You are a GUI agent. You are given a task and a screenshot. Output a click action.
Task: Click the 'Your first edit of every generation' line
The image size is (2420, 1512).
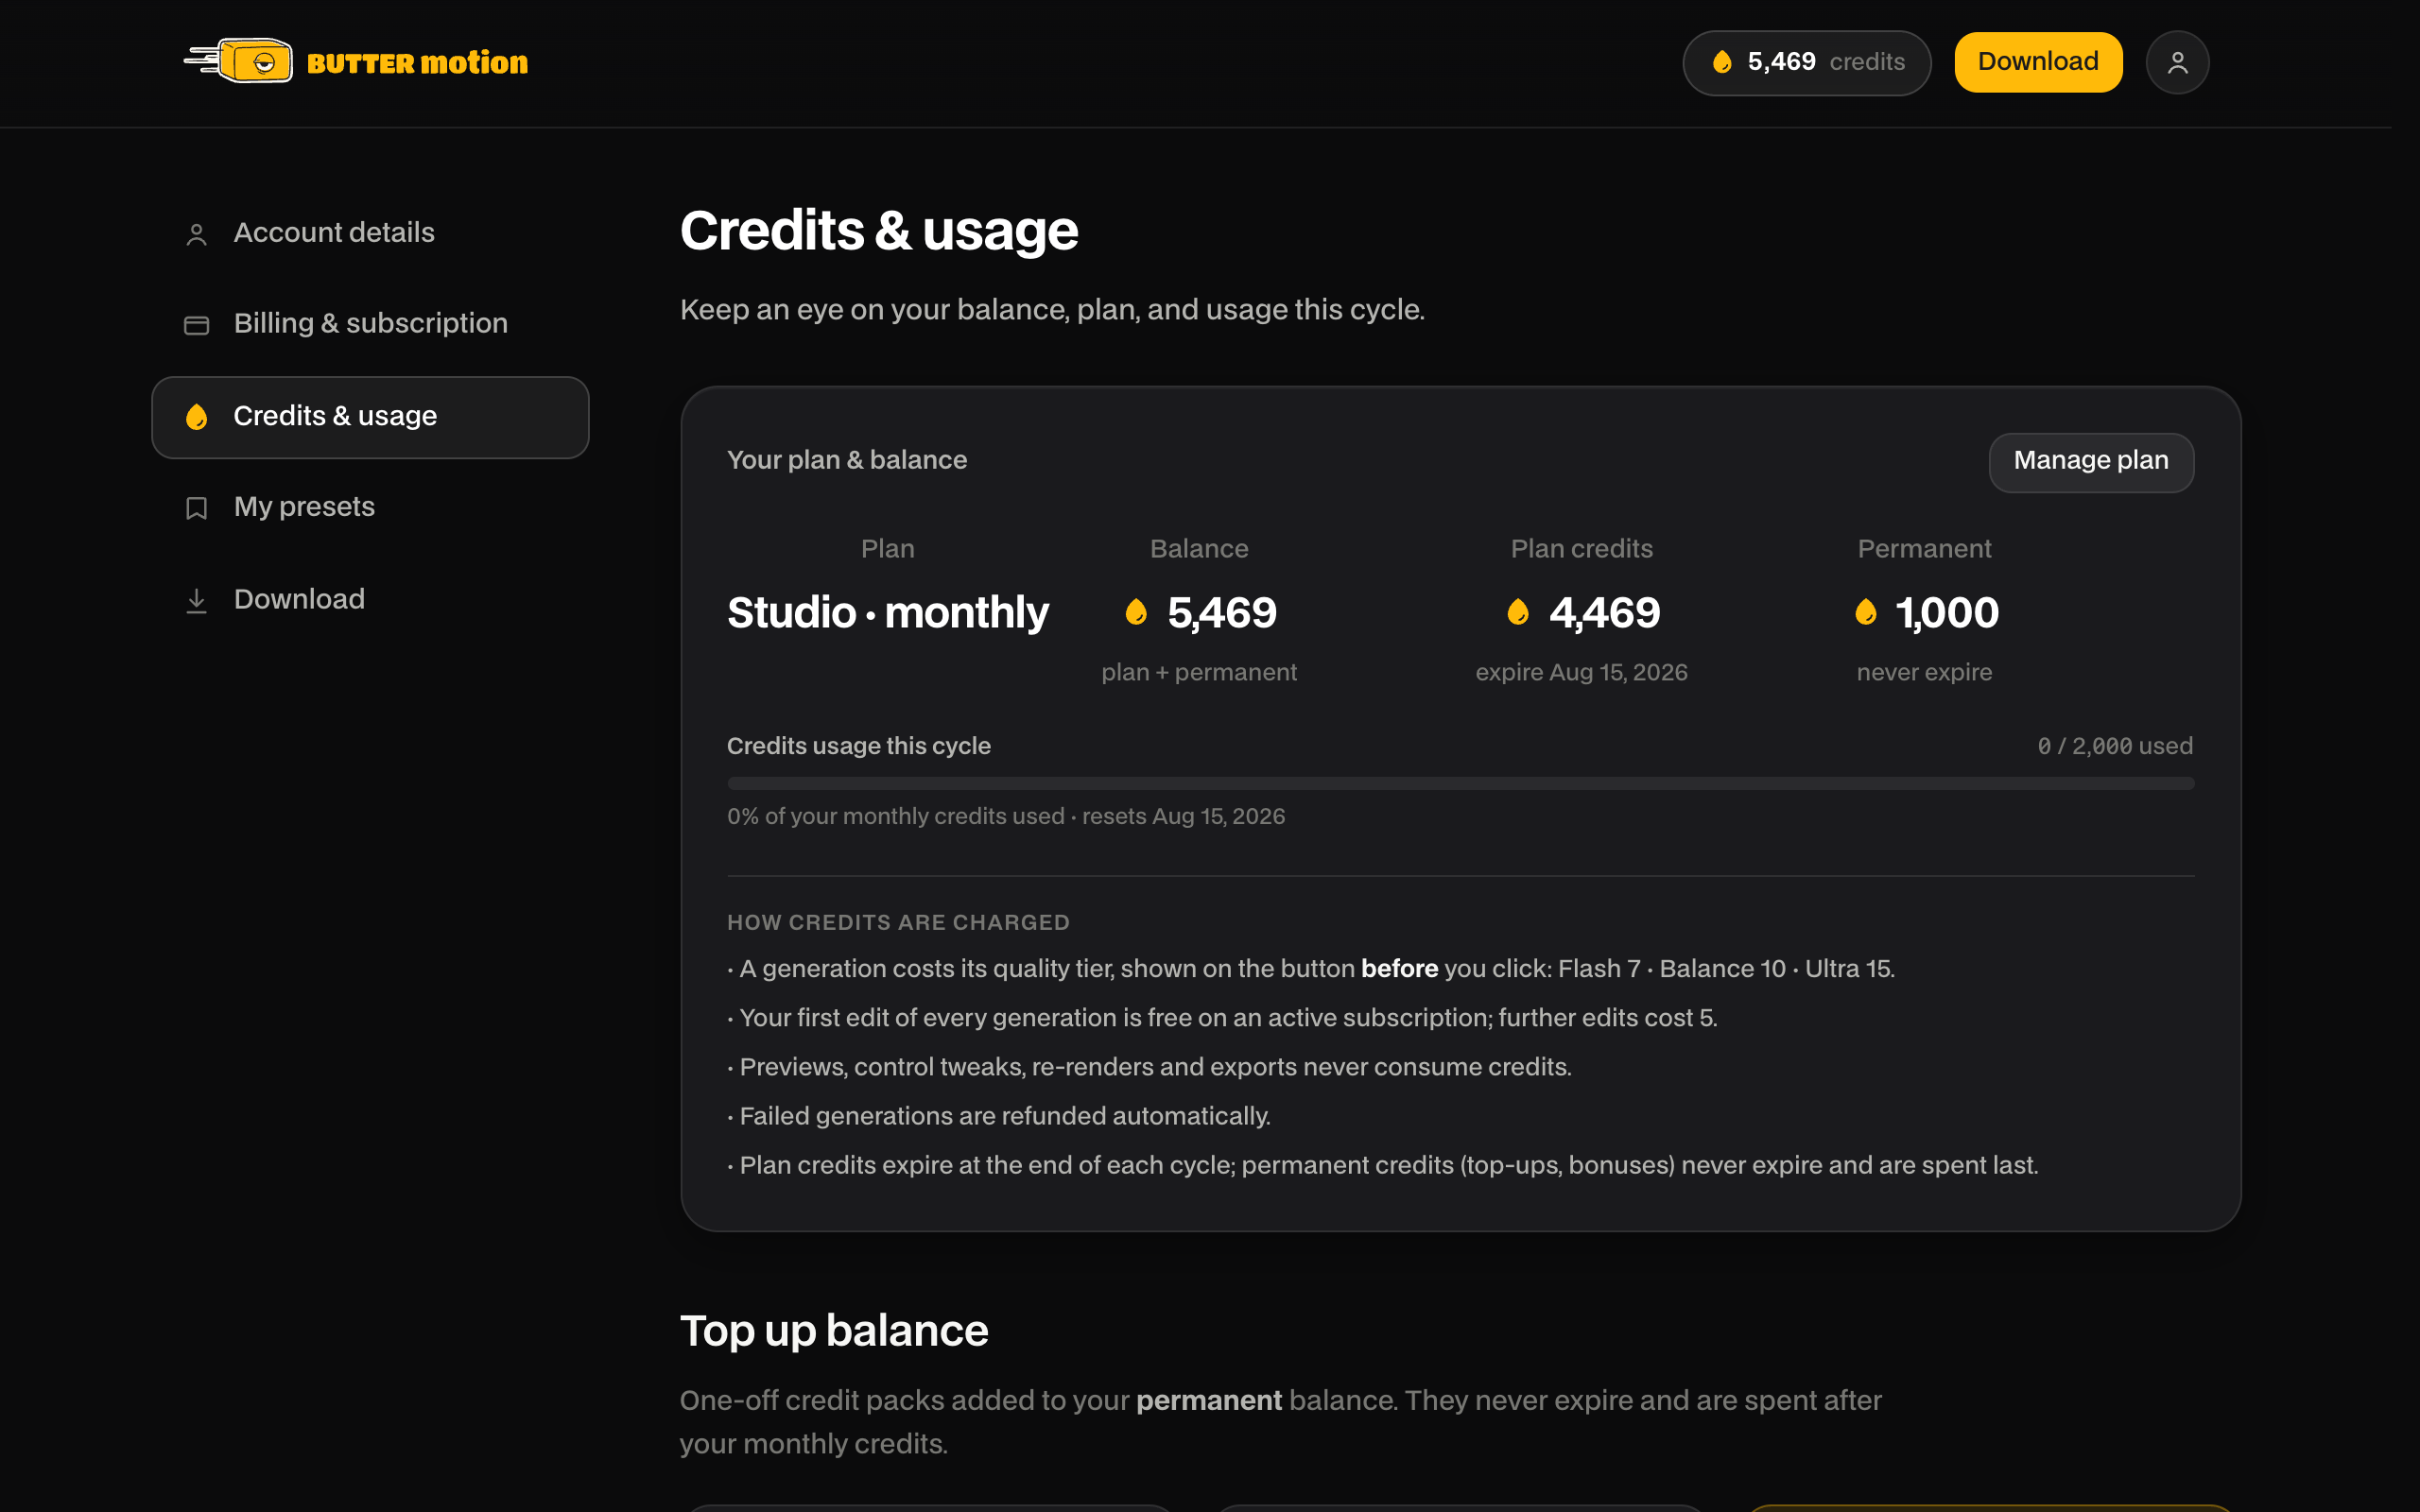[1222, 1018]
